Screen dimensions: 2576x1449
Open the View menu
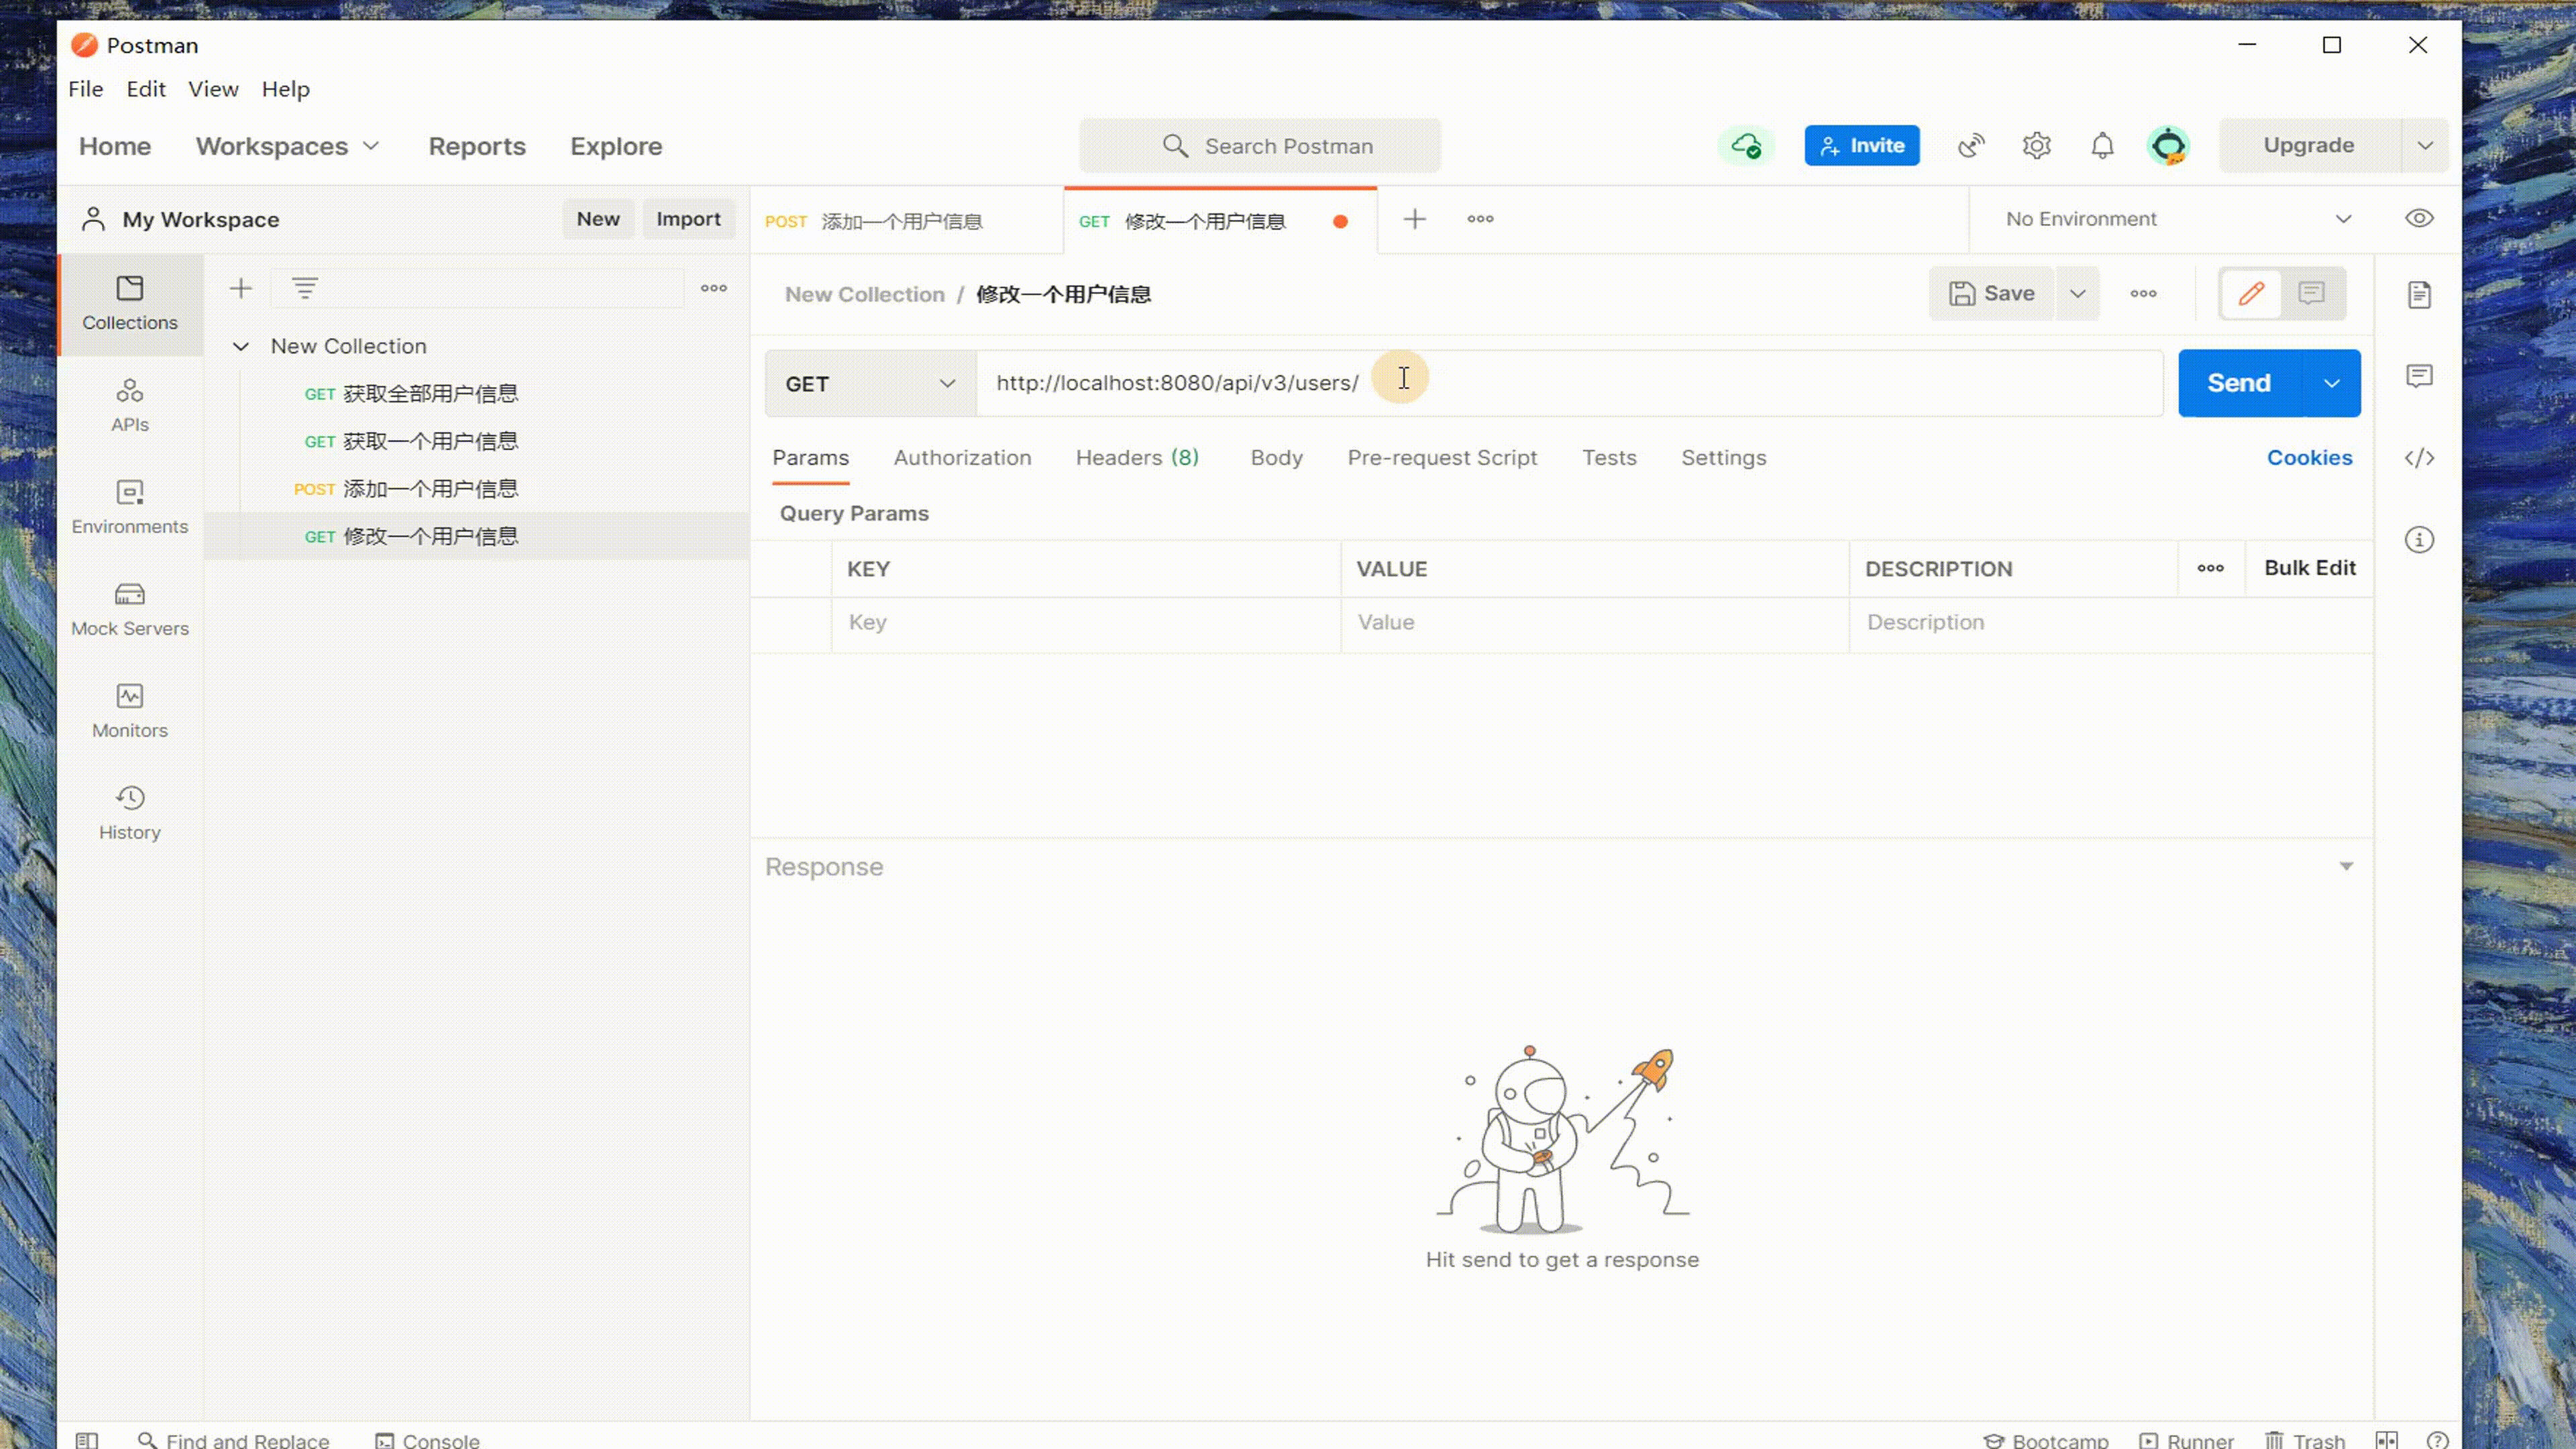pos(213,89)
